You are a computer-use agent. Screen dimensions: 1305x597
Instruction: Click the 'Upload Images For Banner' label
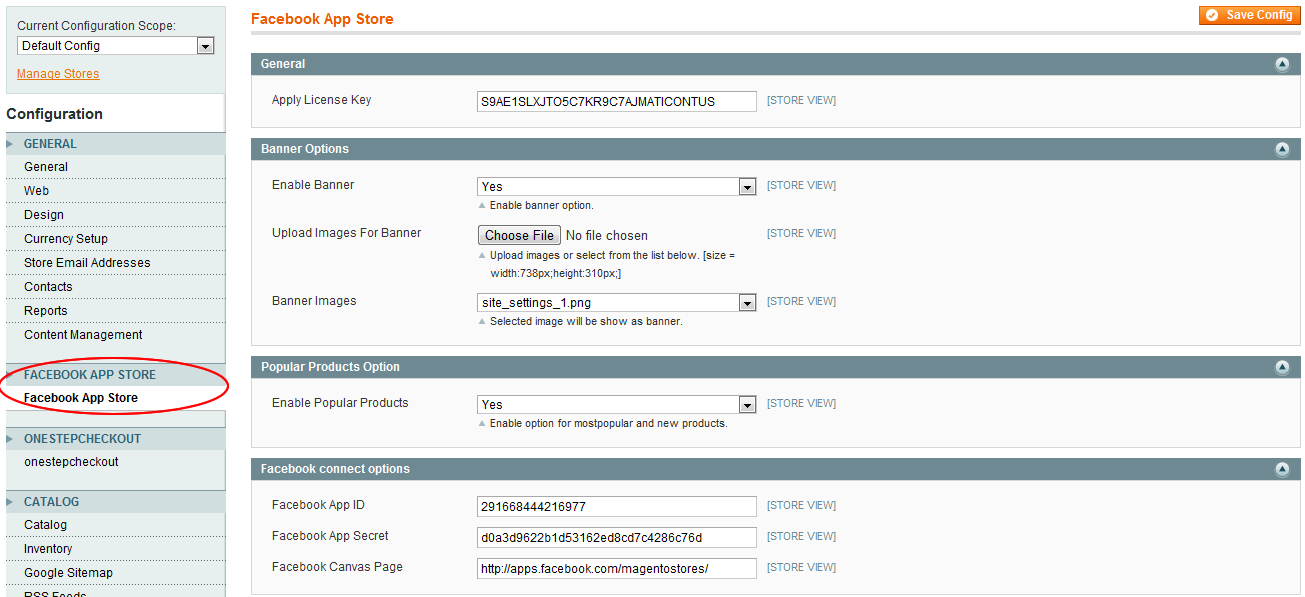click(x=347, y=233)
